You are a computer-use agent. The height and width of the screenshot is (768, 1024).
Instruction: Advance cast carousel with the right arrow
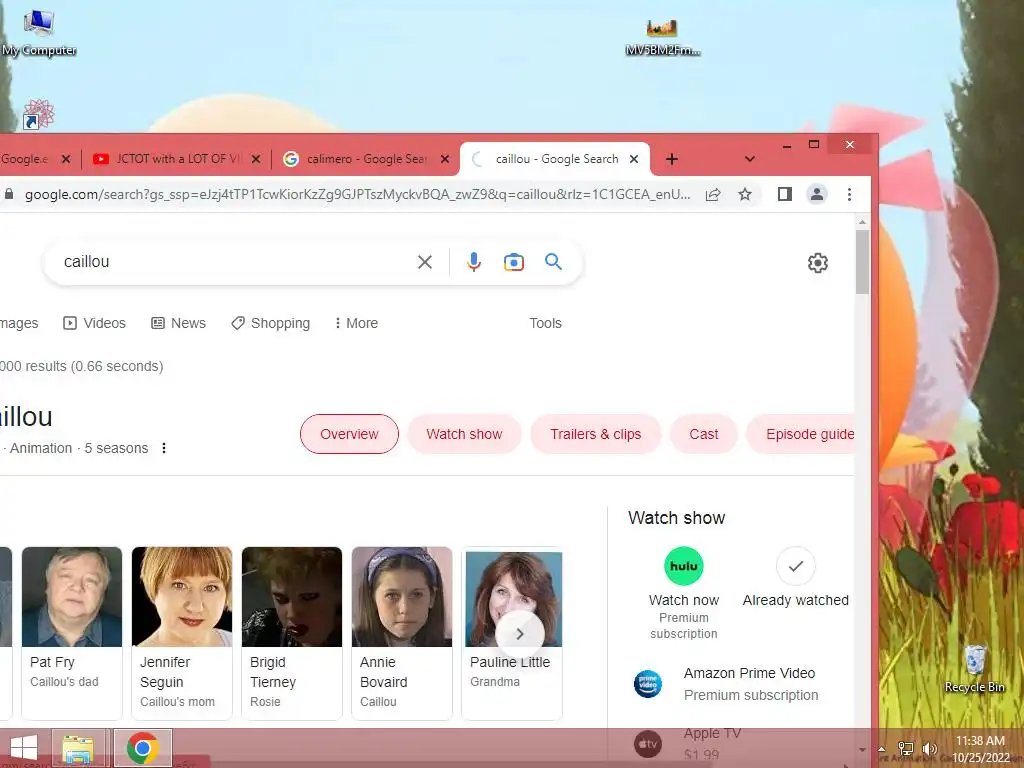click(520, 633)
